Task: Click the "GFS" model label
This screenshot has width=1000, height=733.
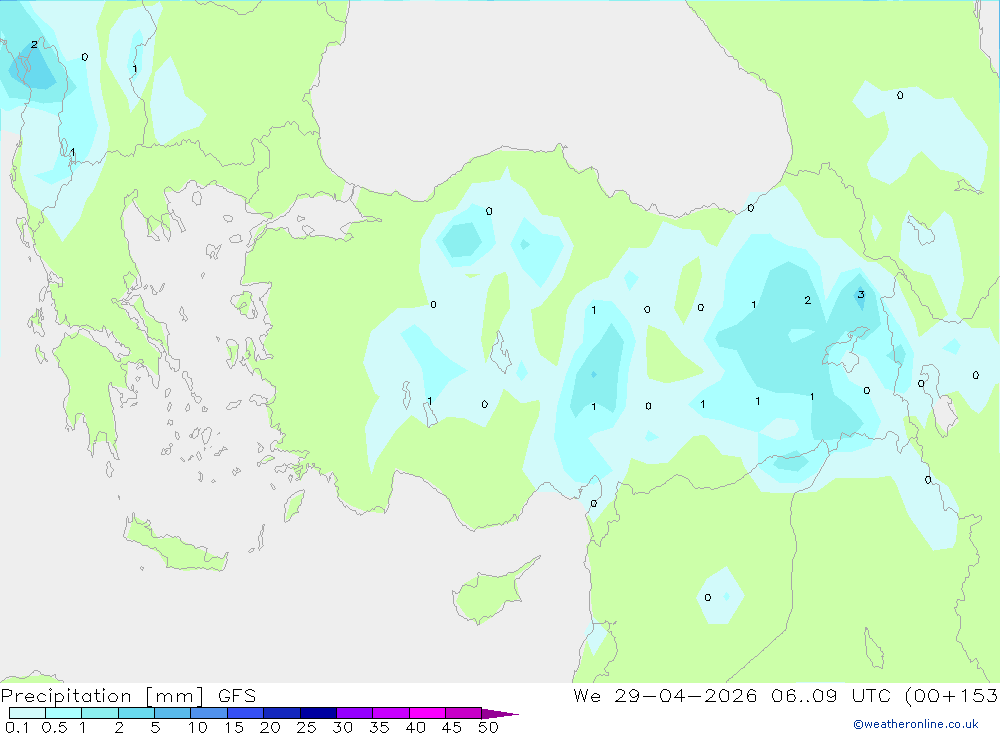Action: pos(237,695)
